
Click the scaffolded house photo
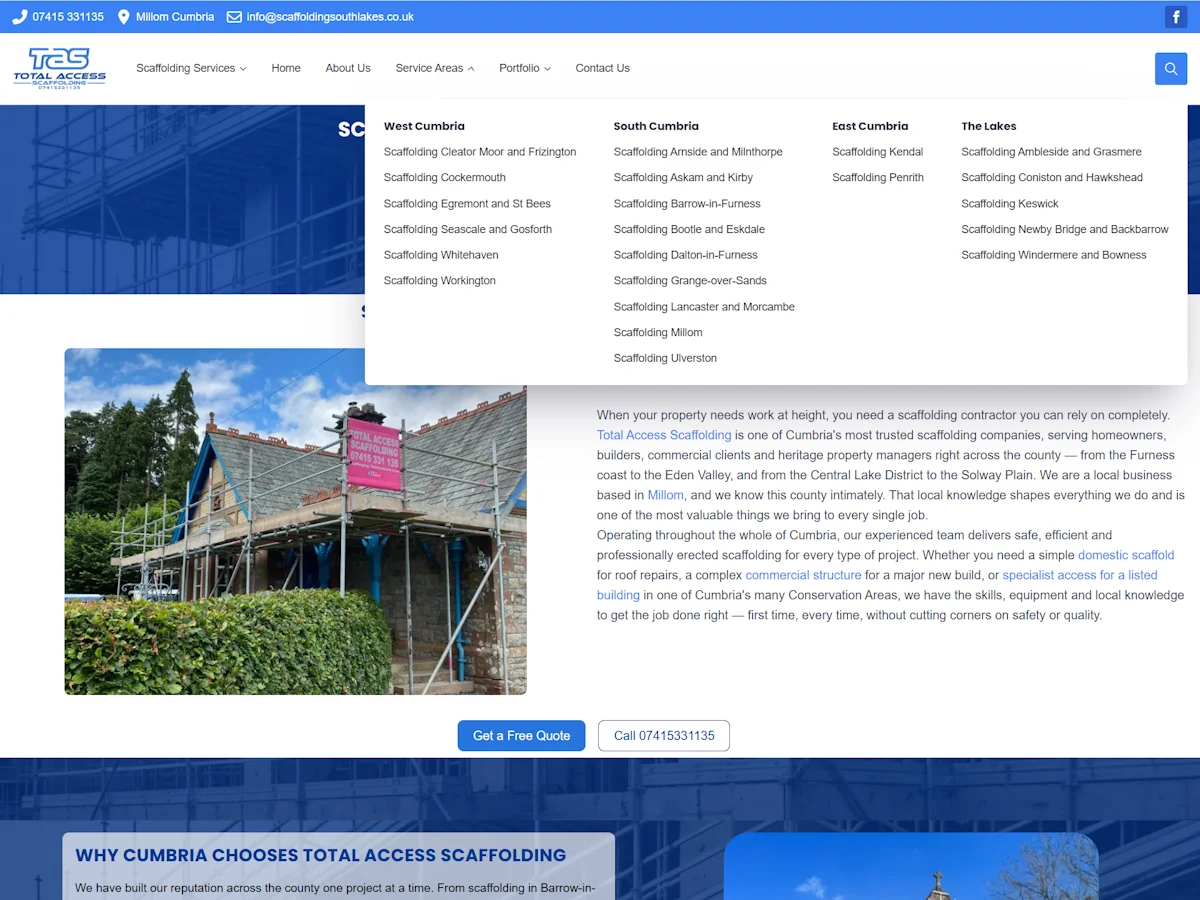coord(295,521)
